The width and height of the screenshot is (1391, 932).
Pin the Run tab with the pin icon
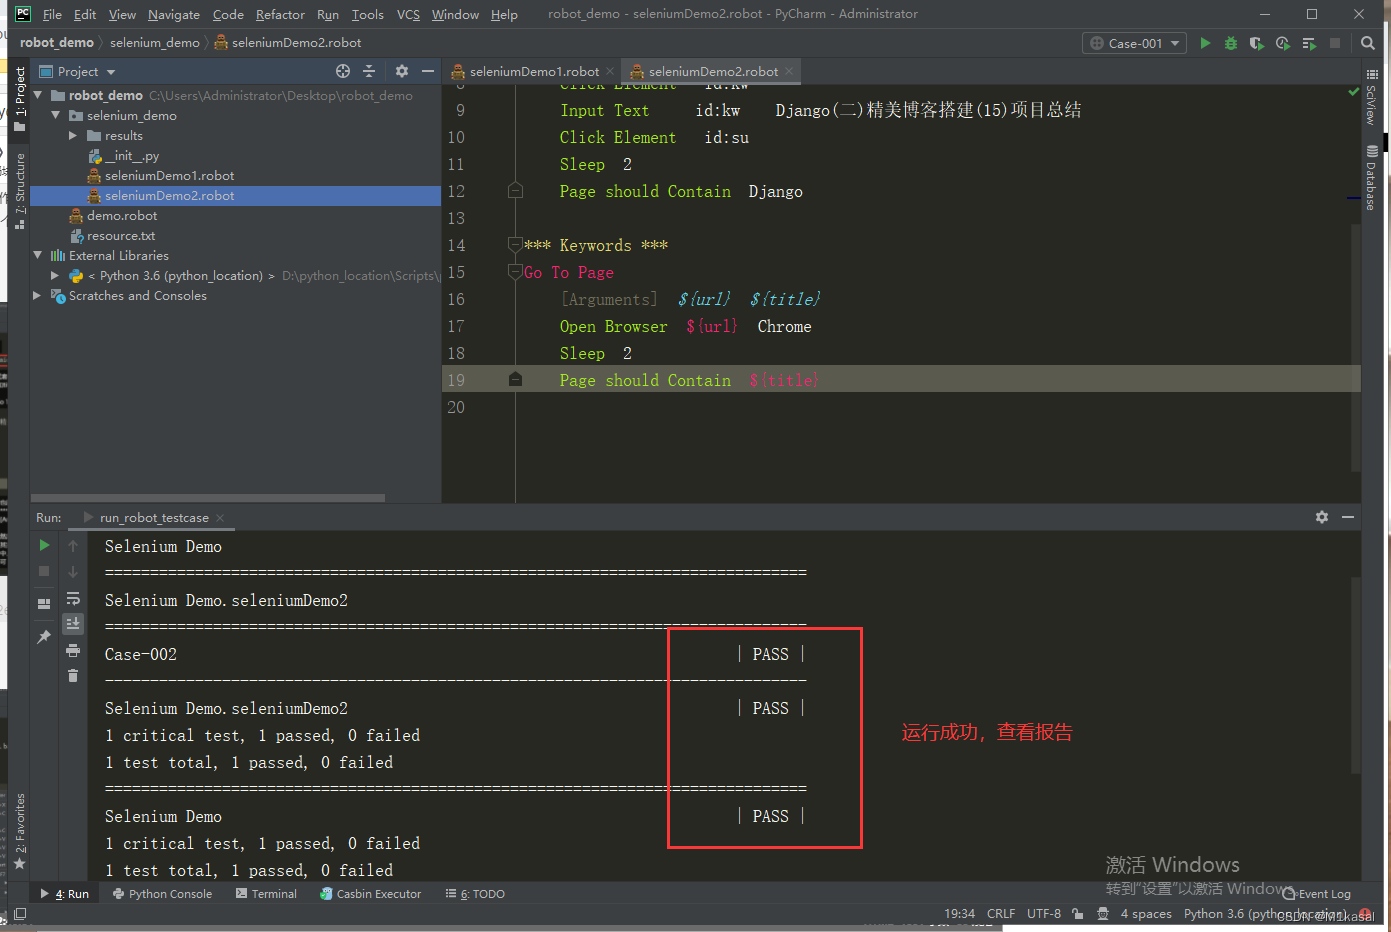click(x=44, y=637)
